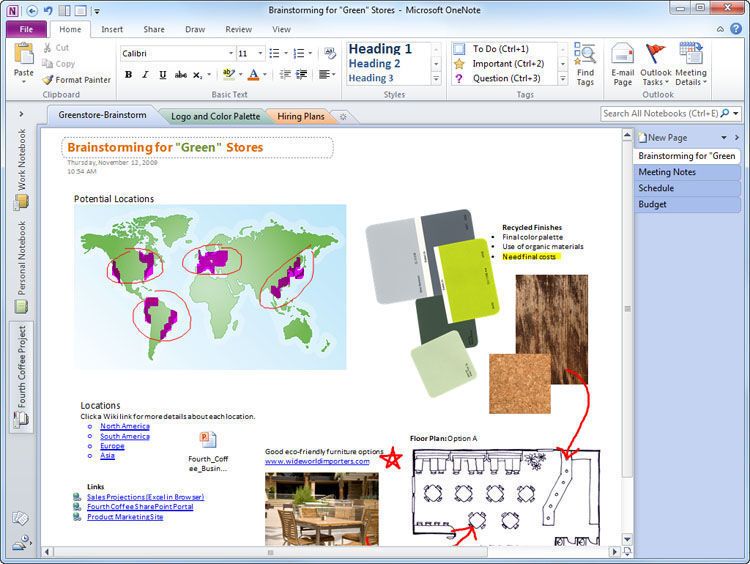The width and height of the screenshot is (750, 564).
Task: Select the world map image
Action: (210, 287)
